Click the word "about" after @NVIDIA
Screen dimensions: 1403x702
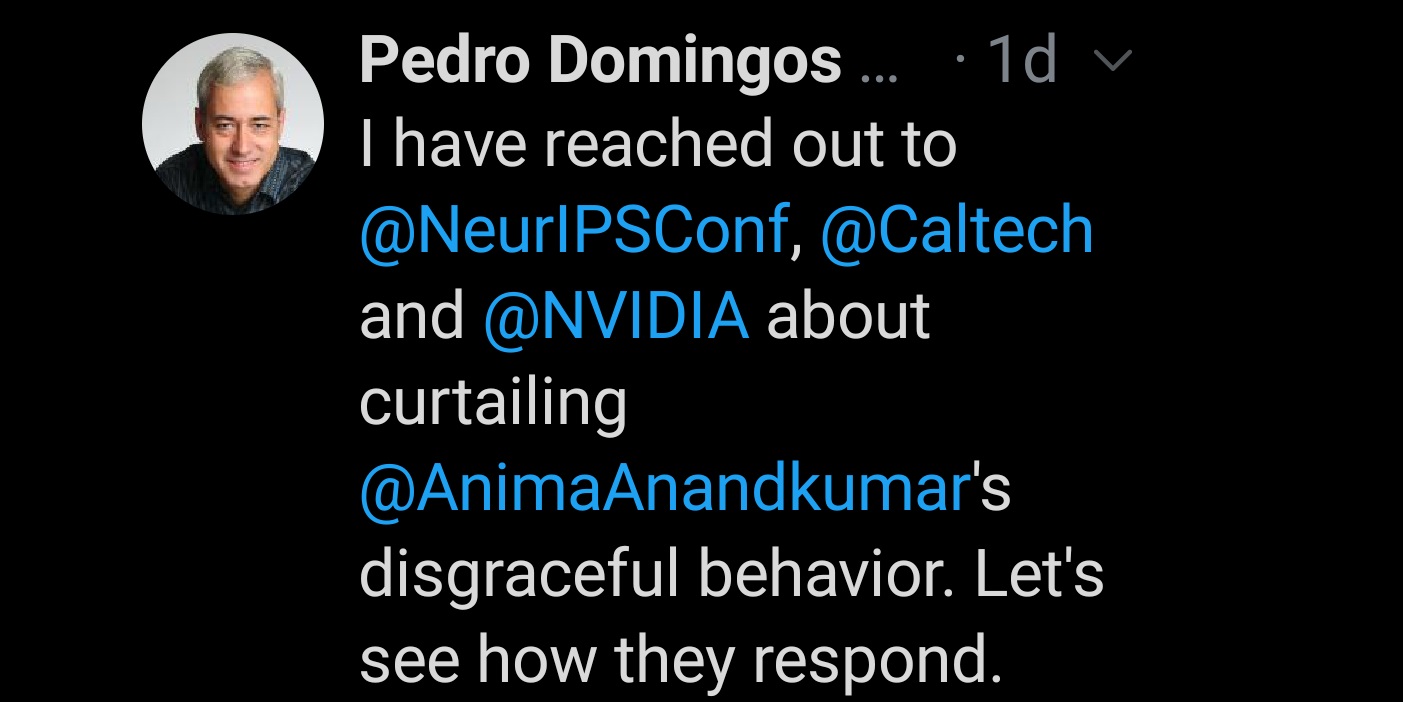[848, 317]
